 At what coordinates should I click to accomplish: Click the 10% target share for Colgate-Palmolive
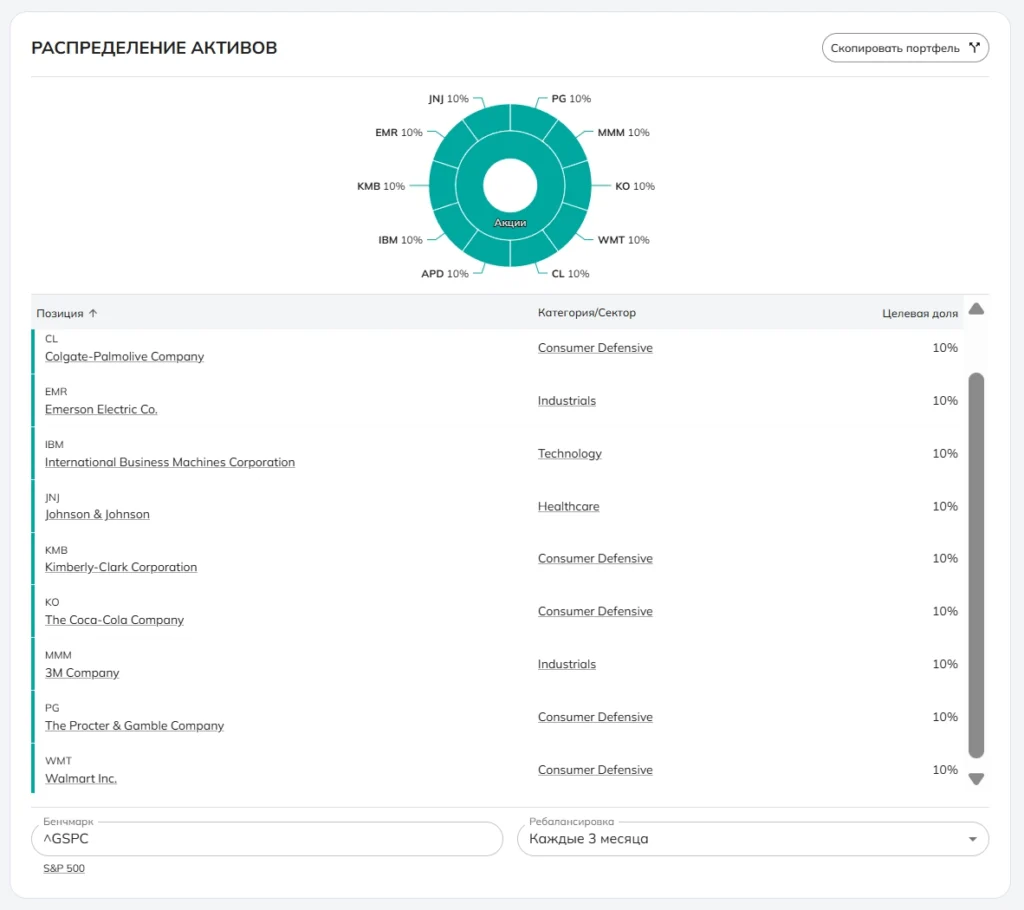pyautogui.click(x=945, y=348)
